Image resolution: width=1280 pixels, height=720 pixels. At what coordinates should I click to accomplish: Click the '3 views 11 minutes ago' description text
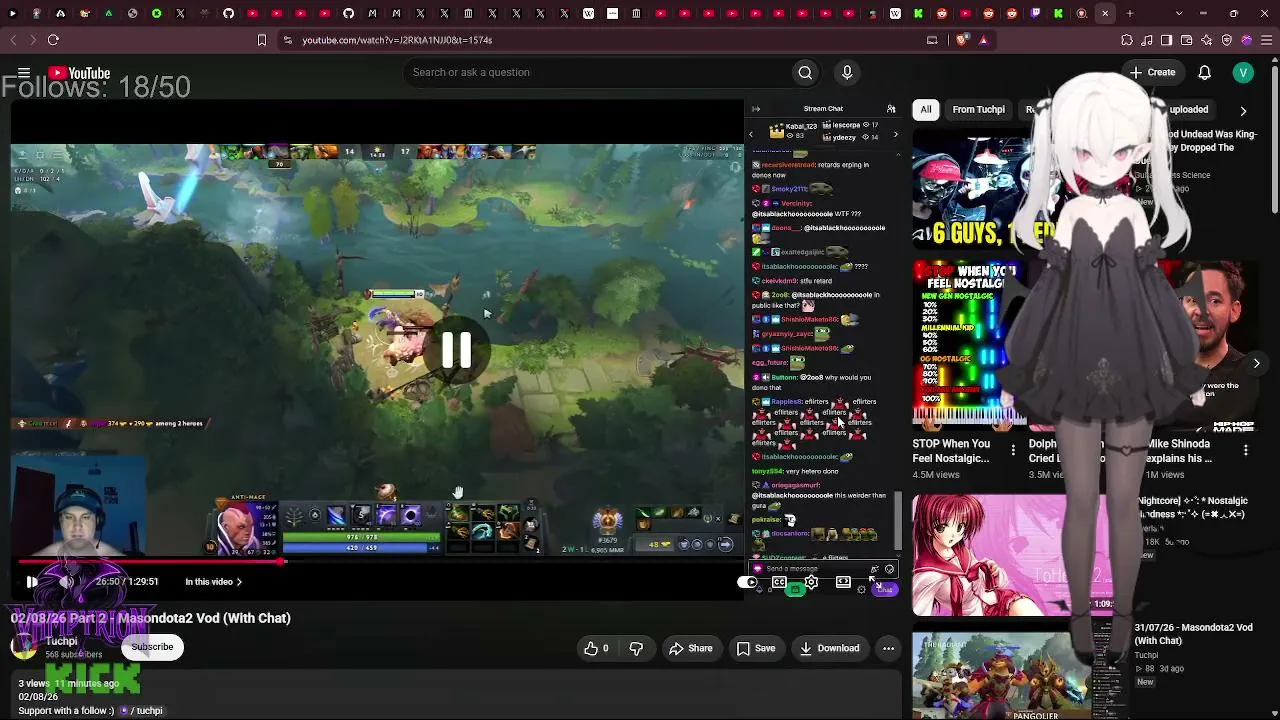(71, 683)
